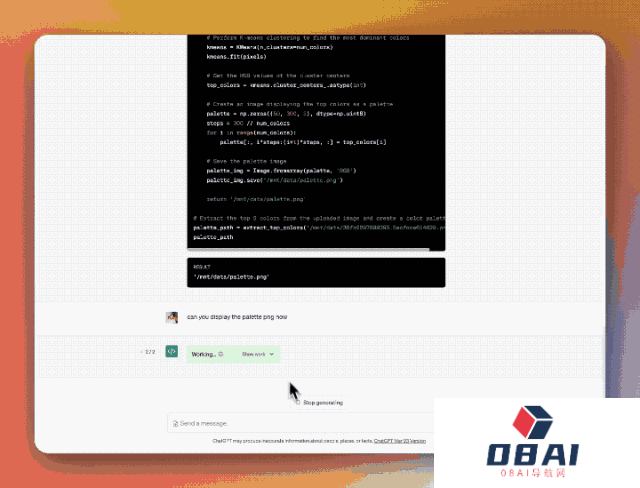This screenshot has height=488, width=640.
Task: Click the chevron beside Show work
Action: (272, 354)
